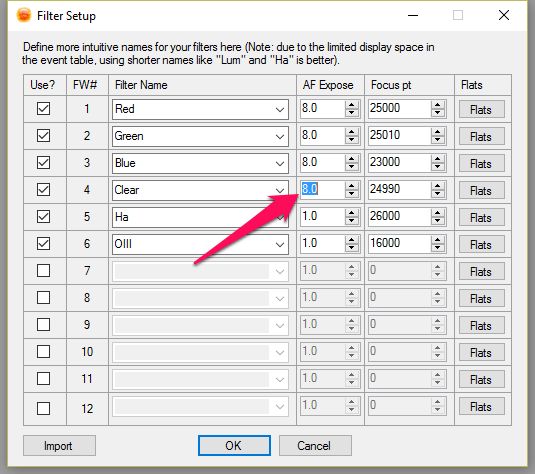Click the Flats button for filter 6 OIII
The height and width of the screenshot is (474, 535).
point(481,244)
